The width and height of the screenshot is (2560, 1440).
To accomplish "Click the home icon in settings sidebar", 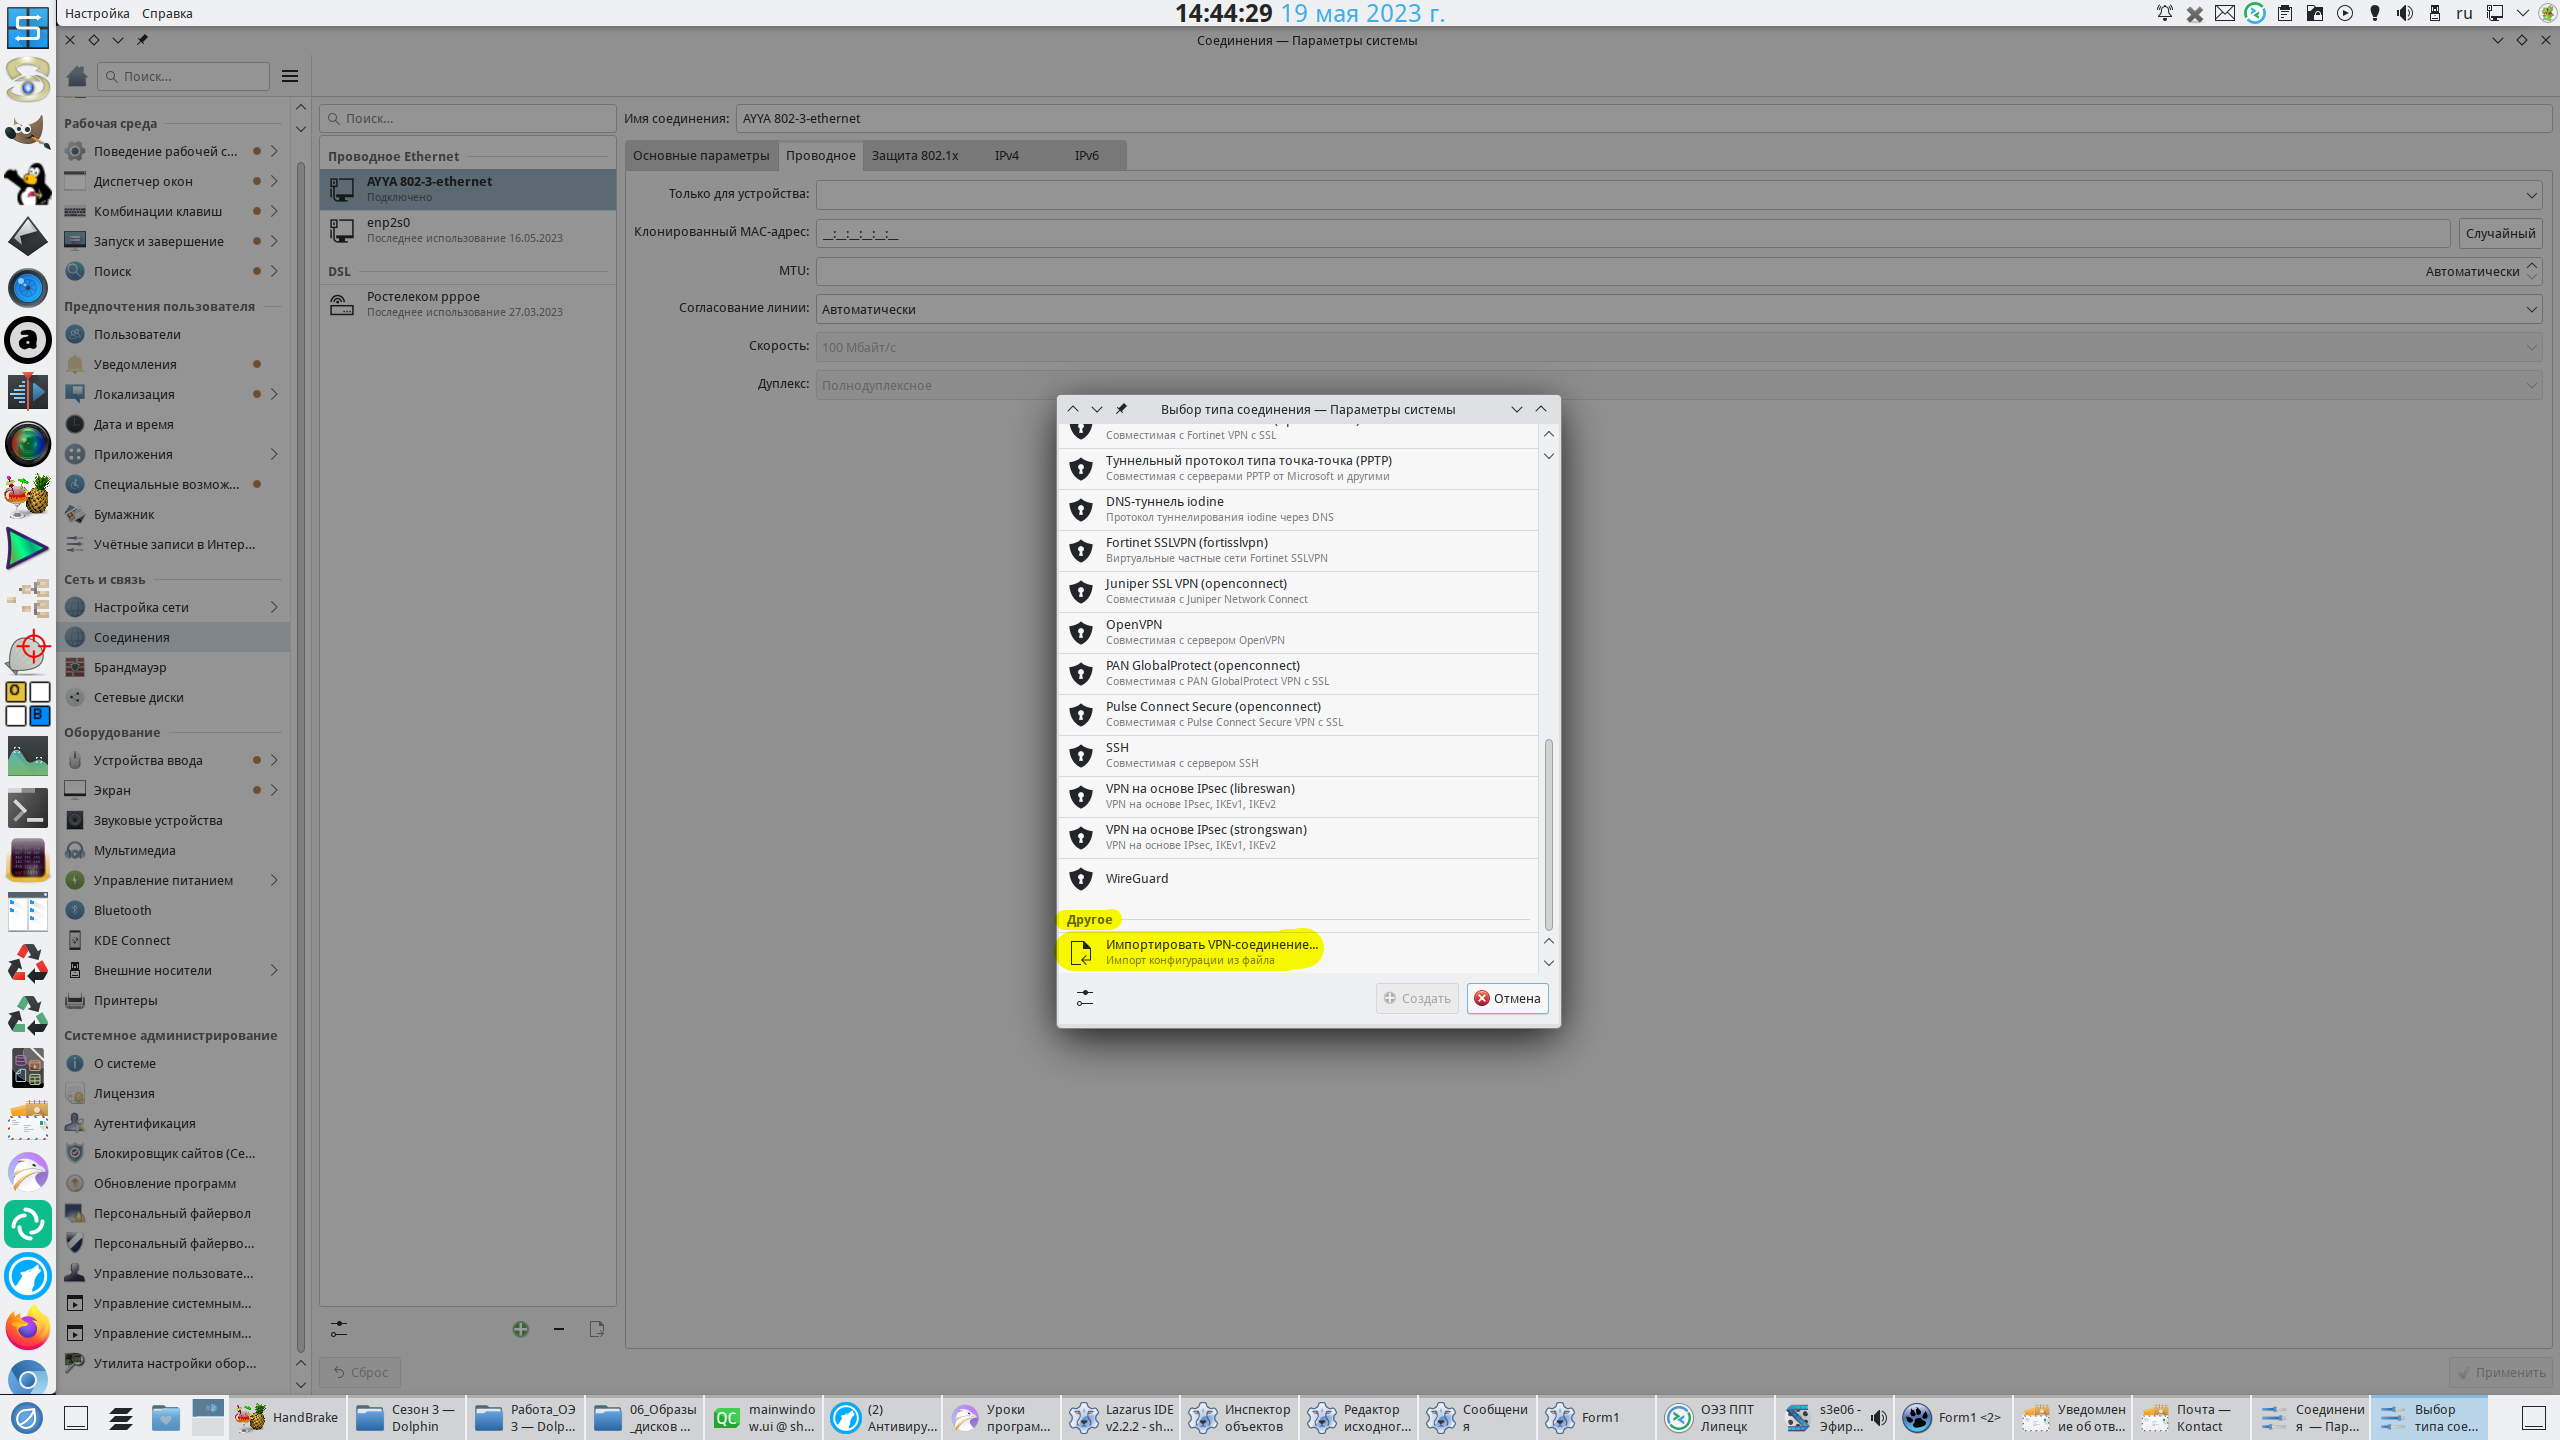I will 77,76.
